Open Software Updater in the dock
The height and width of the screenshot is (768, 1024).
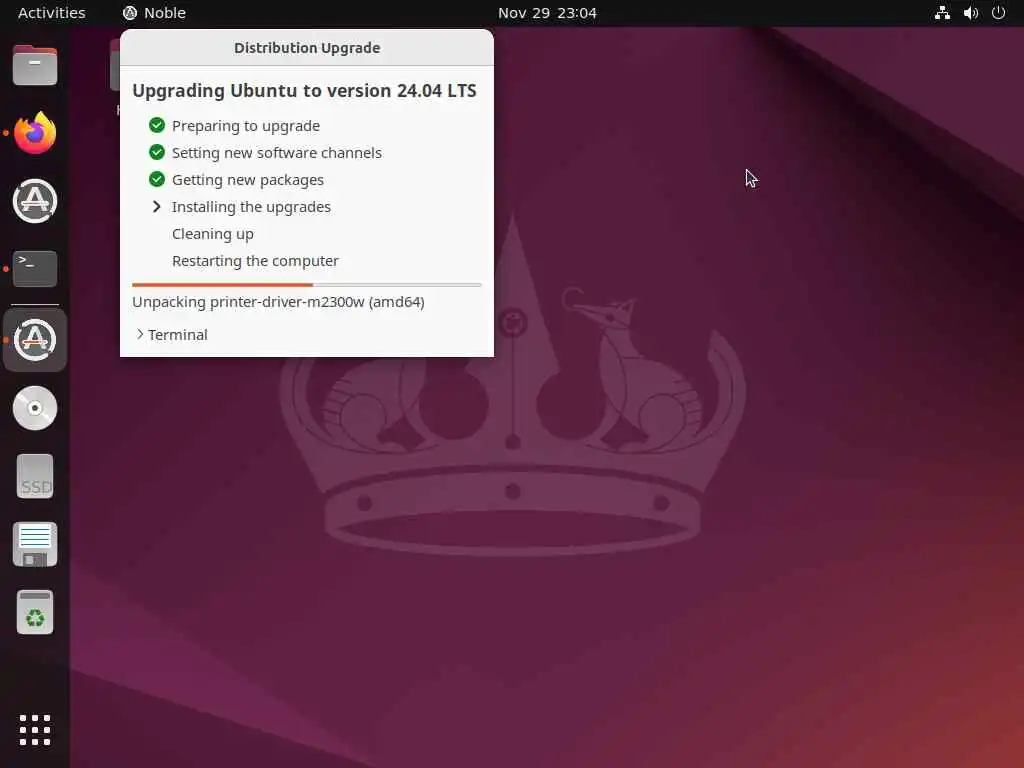(35, 201)
